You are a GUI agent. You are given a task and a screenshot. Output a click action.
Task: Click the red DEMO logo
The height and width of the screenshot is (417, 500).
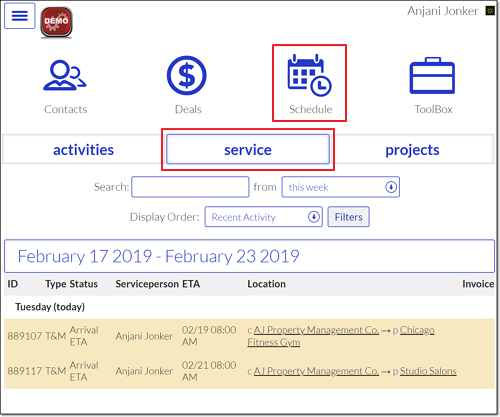pos(56,22)
